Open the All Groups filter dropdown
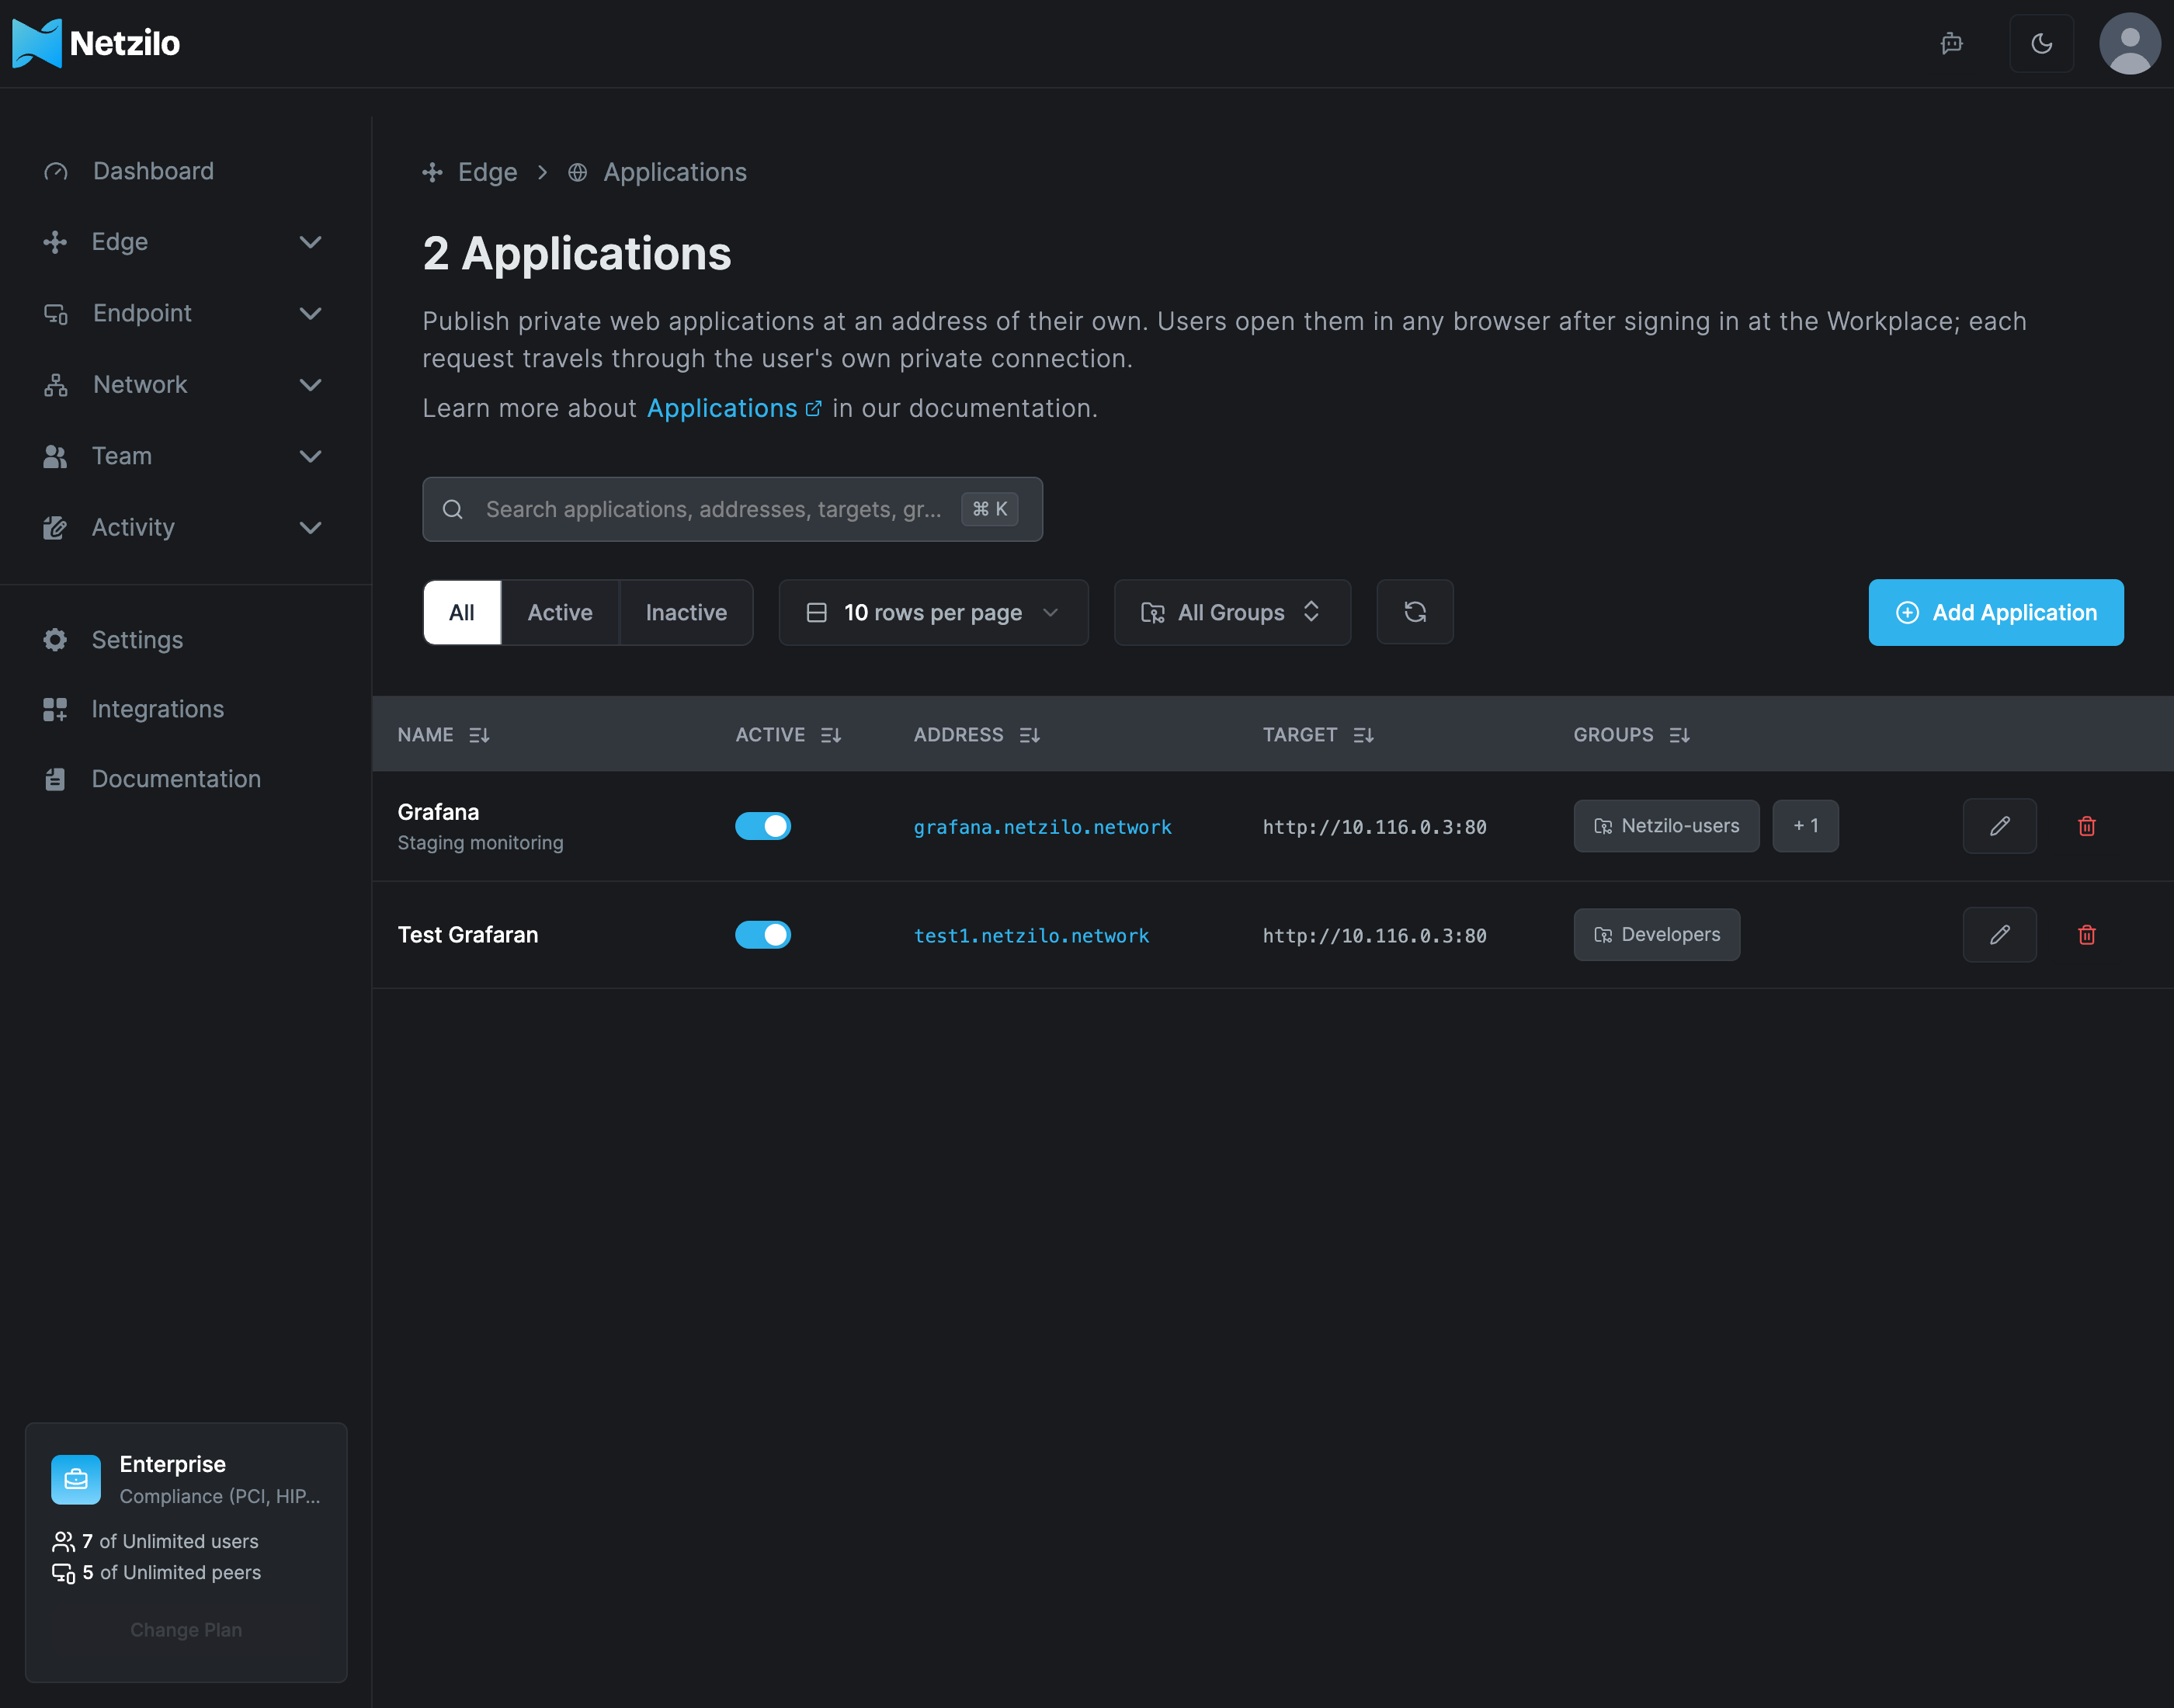This screenshot has width=2174, height=1708. (x=1232, y=612)
